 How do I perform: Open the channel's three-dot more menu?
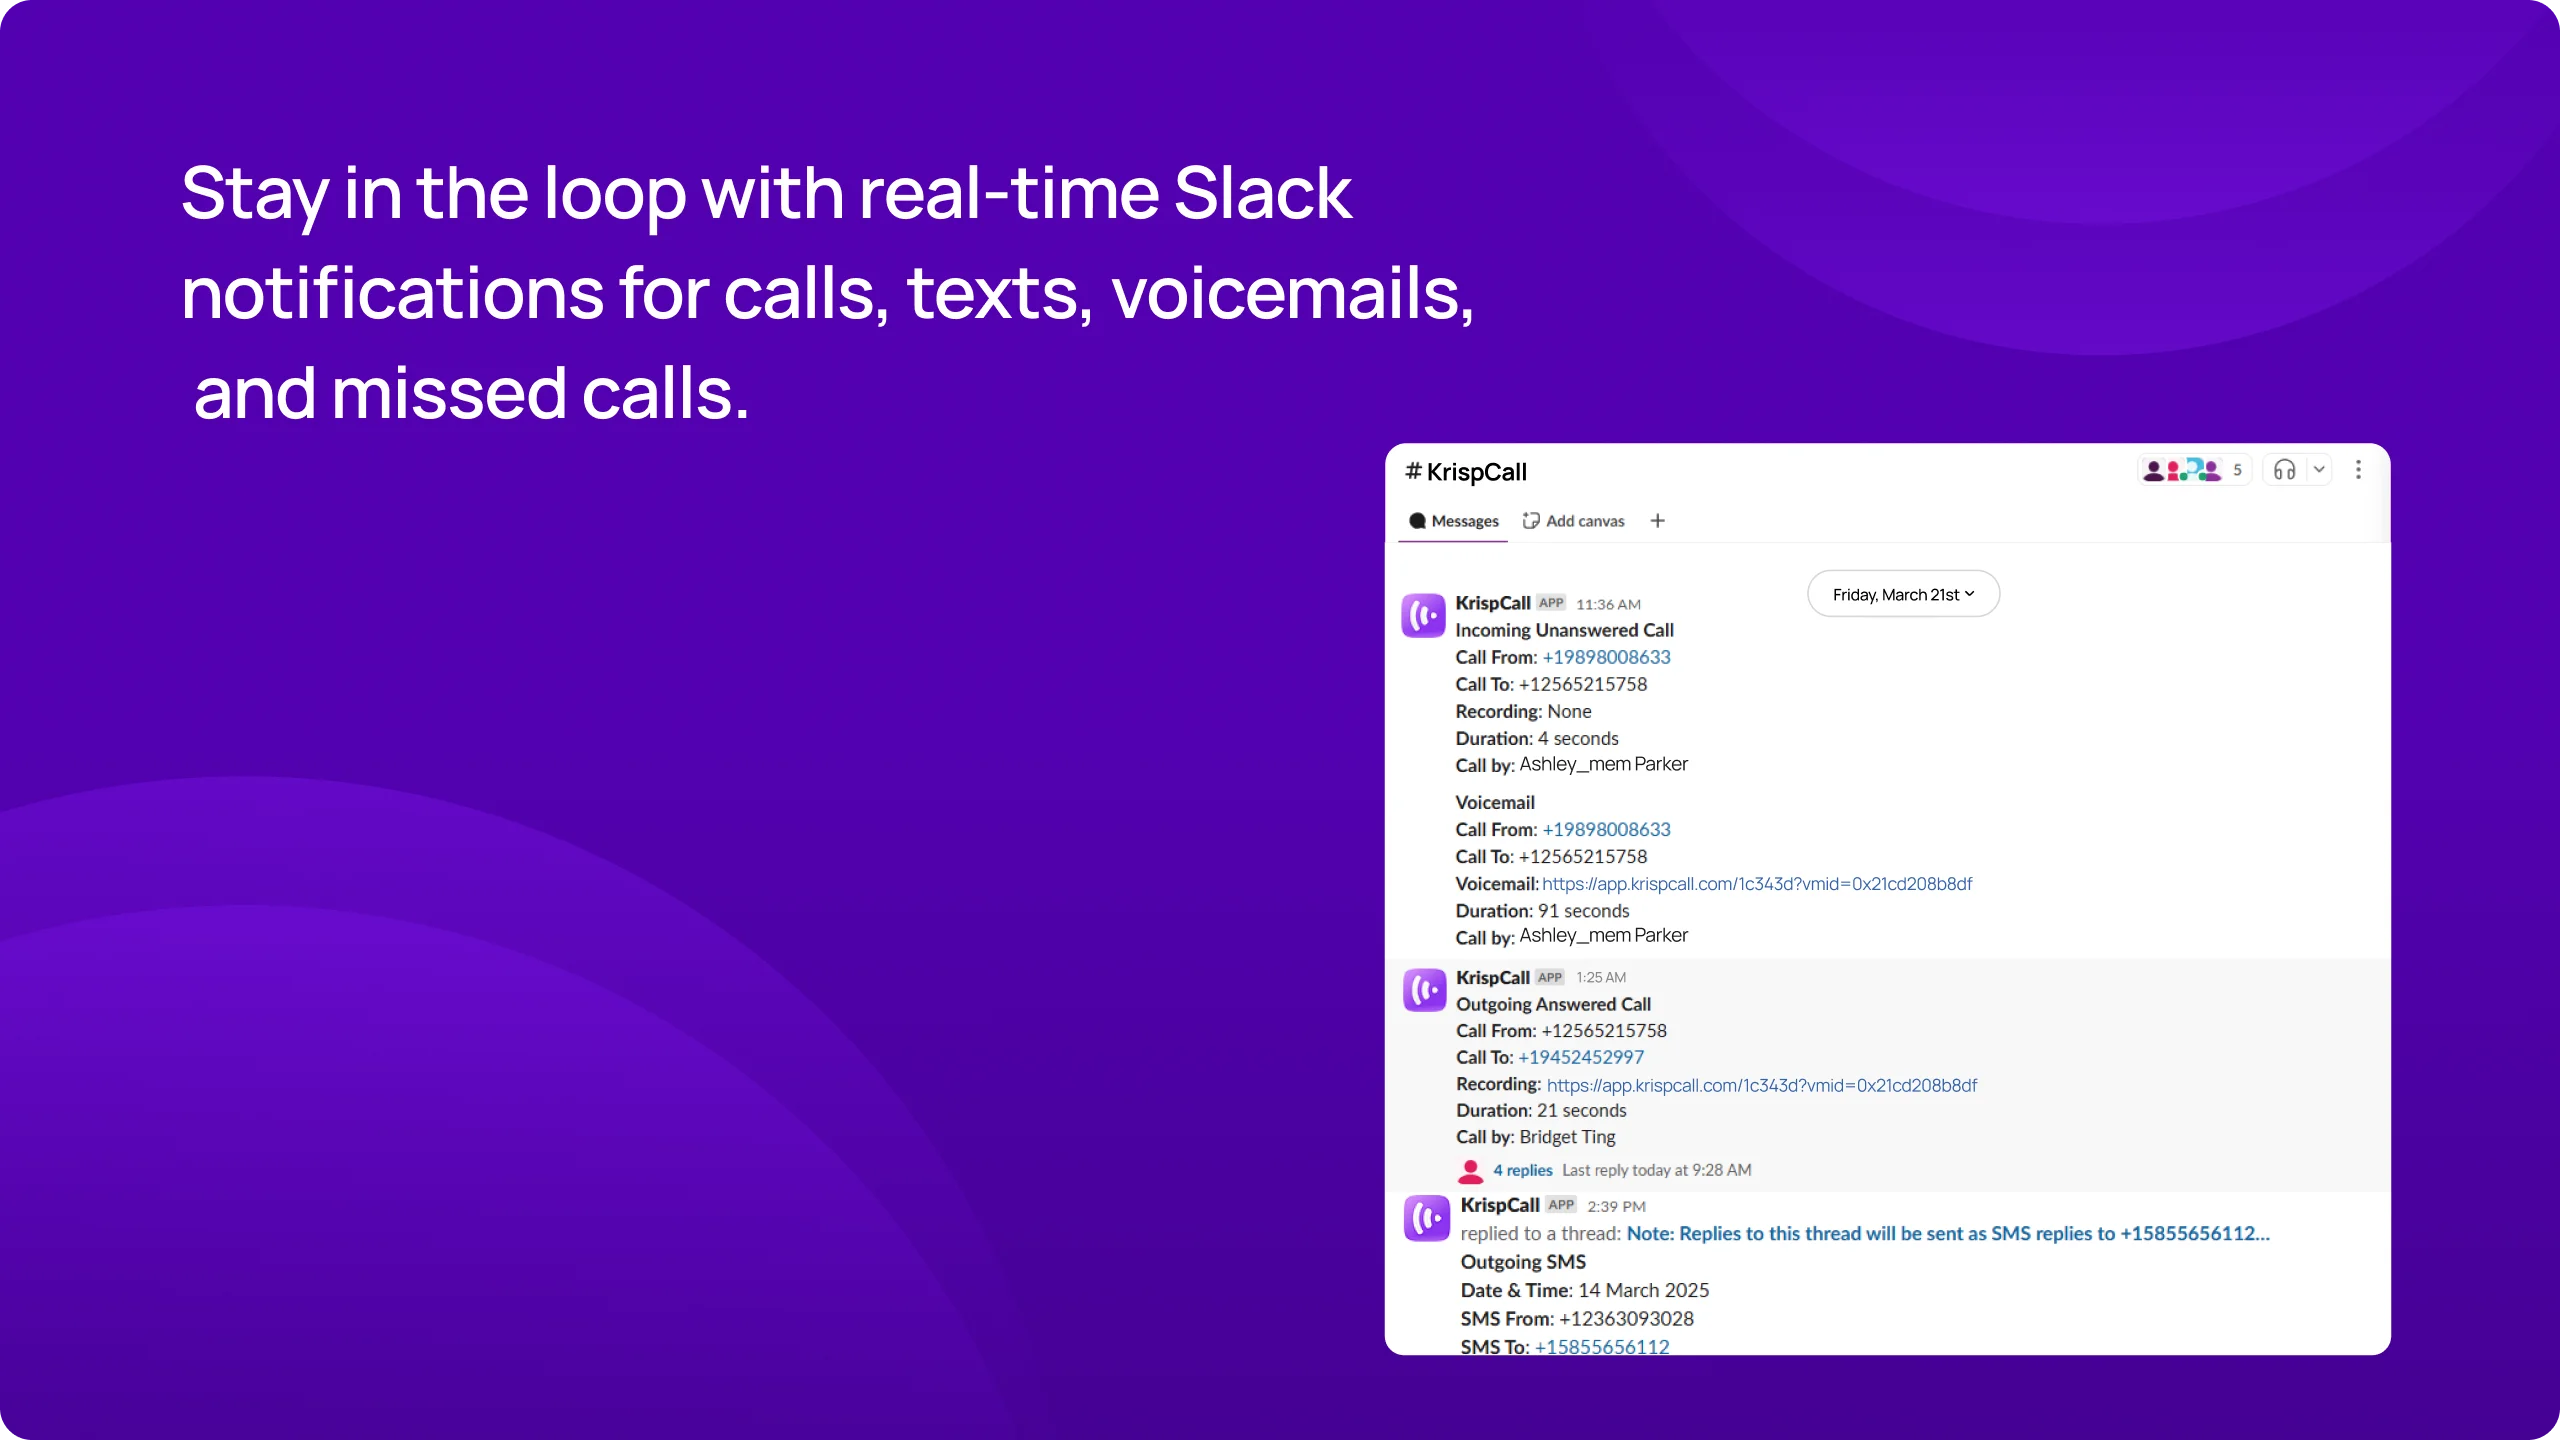pyautogui.click(x=2358, y=470)
